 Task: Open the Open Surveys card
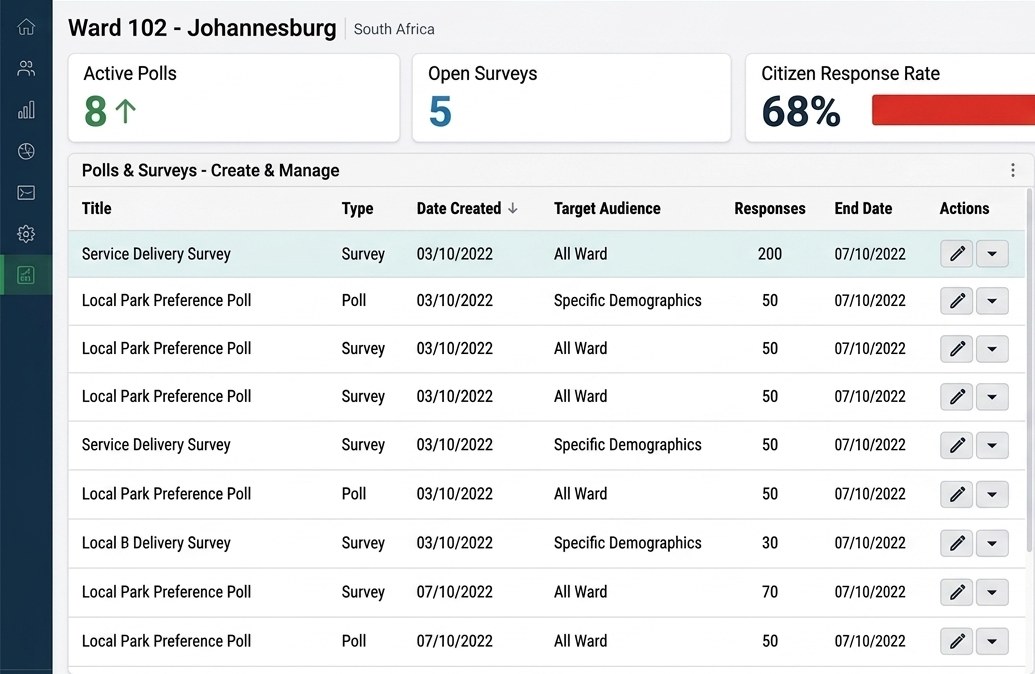pyautogui.click(x=571, y=98)
